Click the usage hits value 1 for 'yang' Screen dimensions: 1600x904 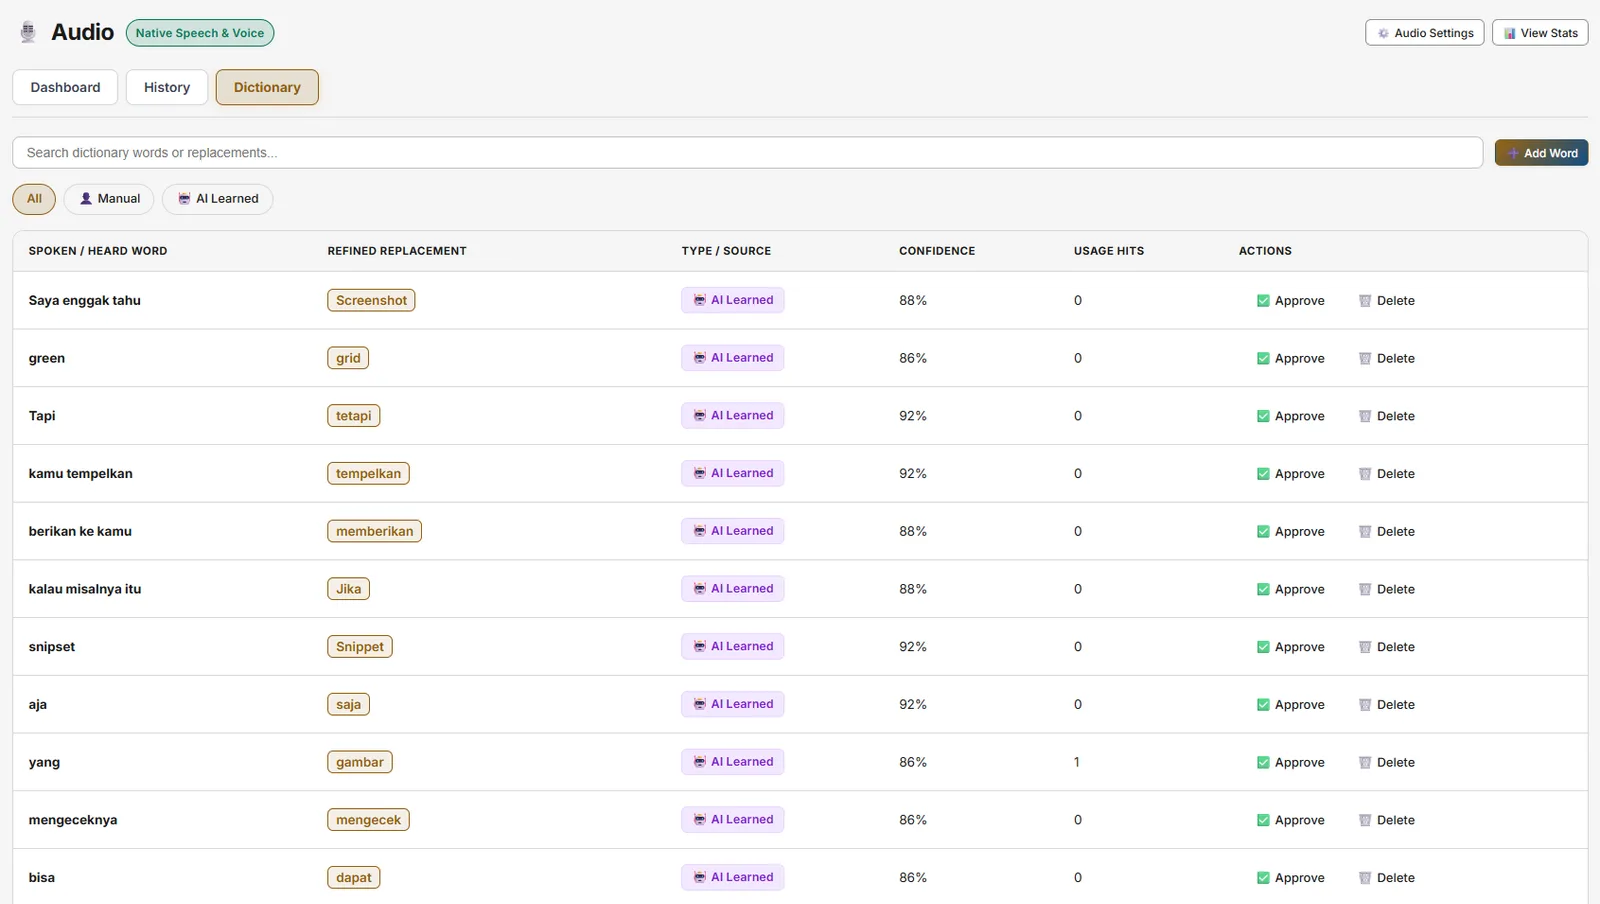(1077, 762)
